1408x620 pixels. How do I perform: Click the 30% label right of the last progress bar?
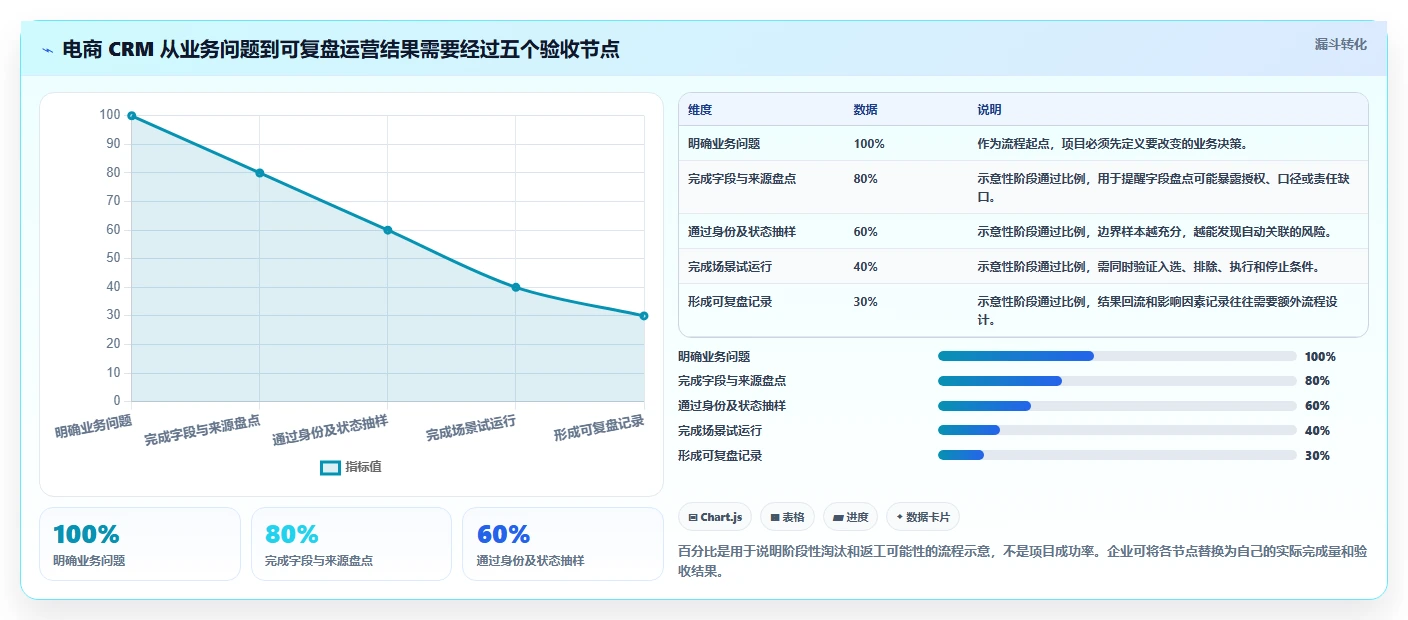[x=1317, y=456]
